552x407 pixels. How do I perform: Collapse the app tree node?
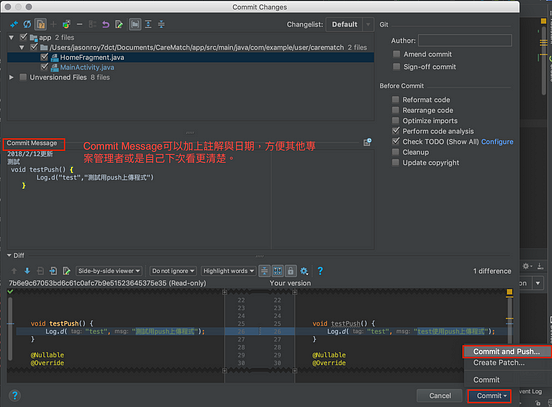(11, 37)
